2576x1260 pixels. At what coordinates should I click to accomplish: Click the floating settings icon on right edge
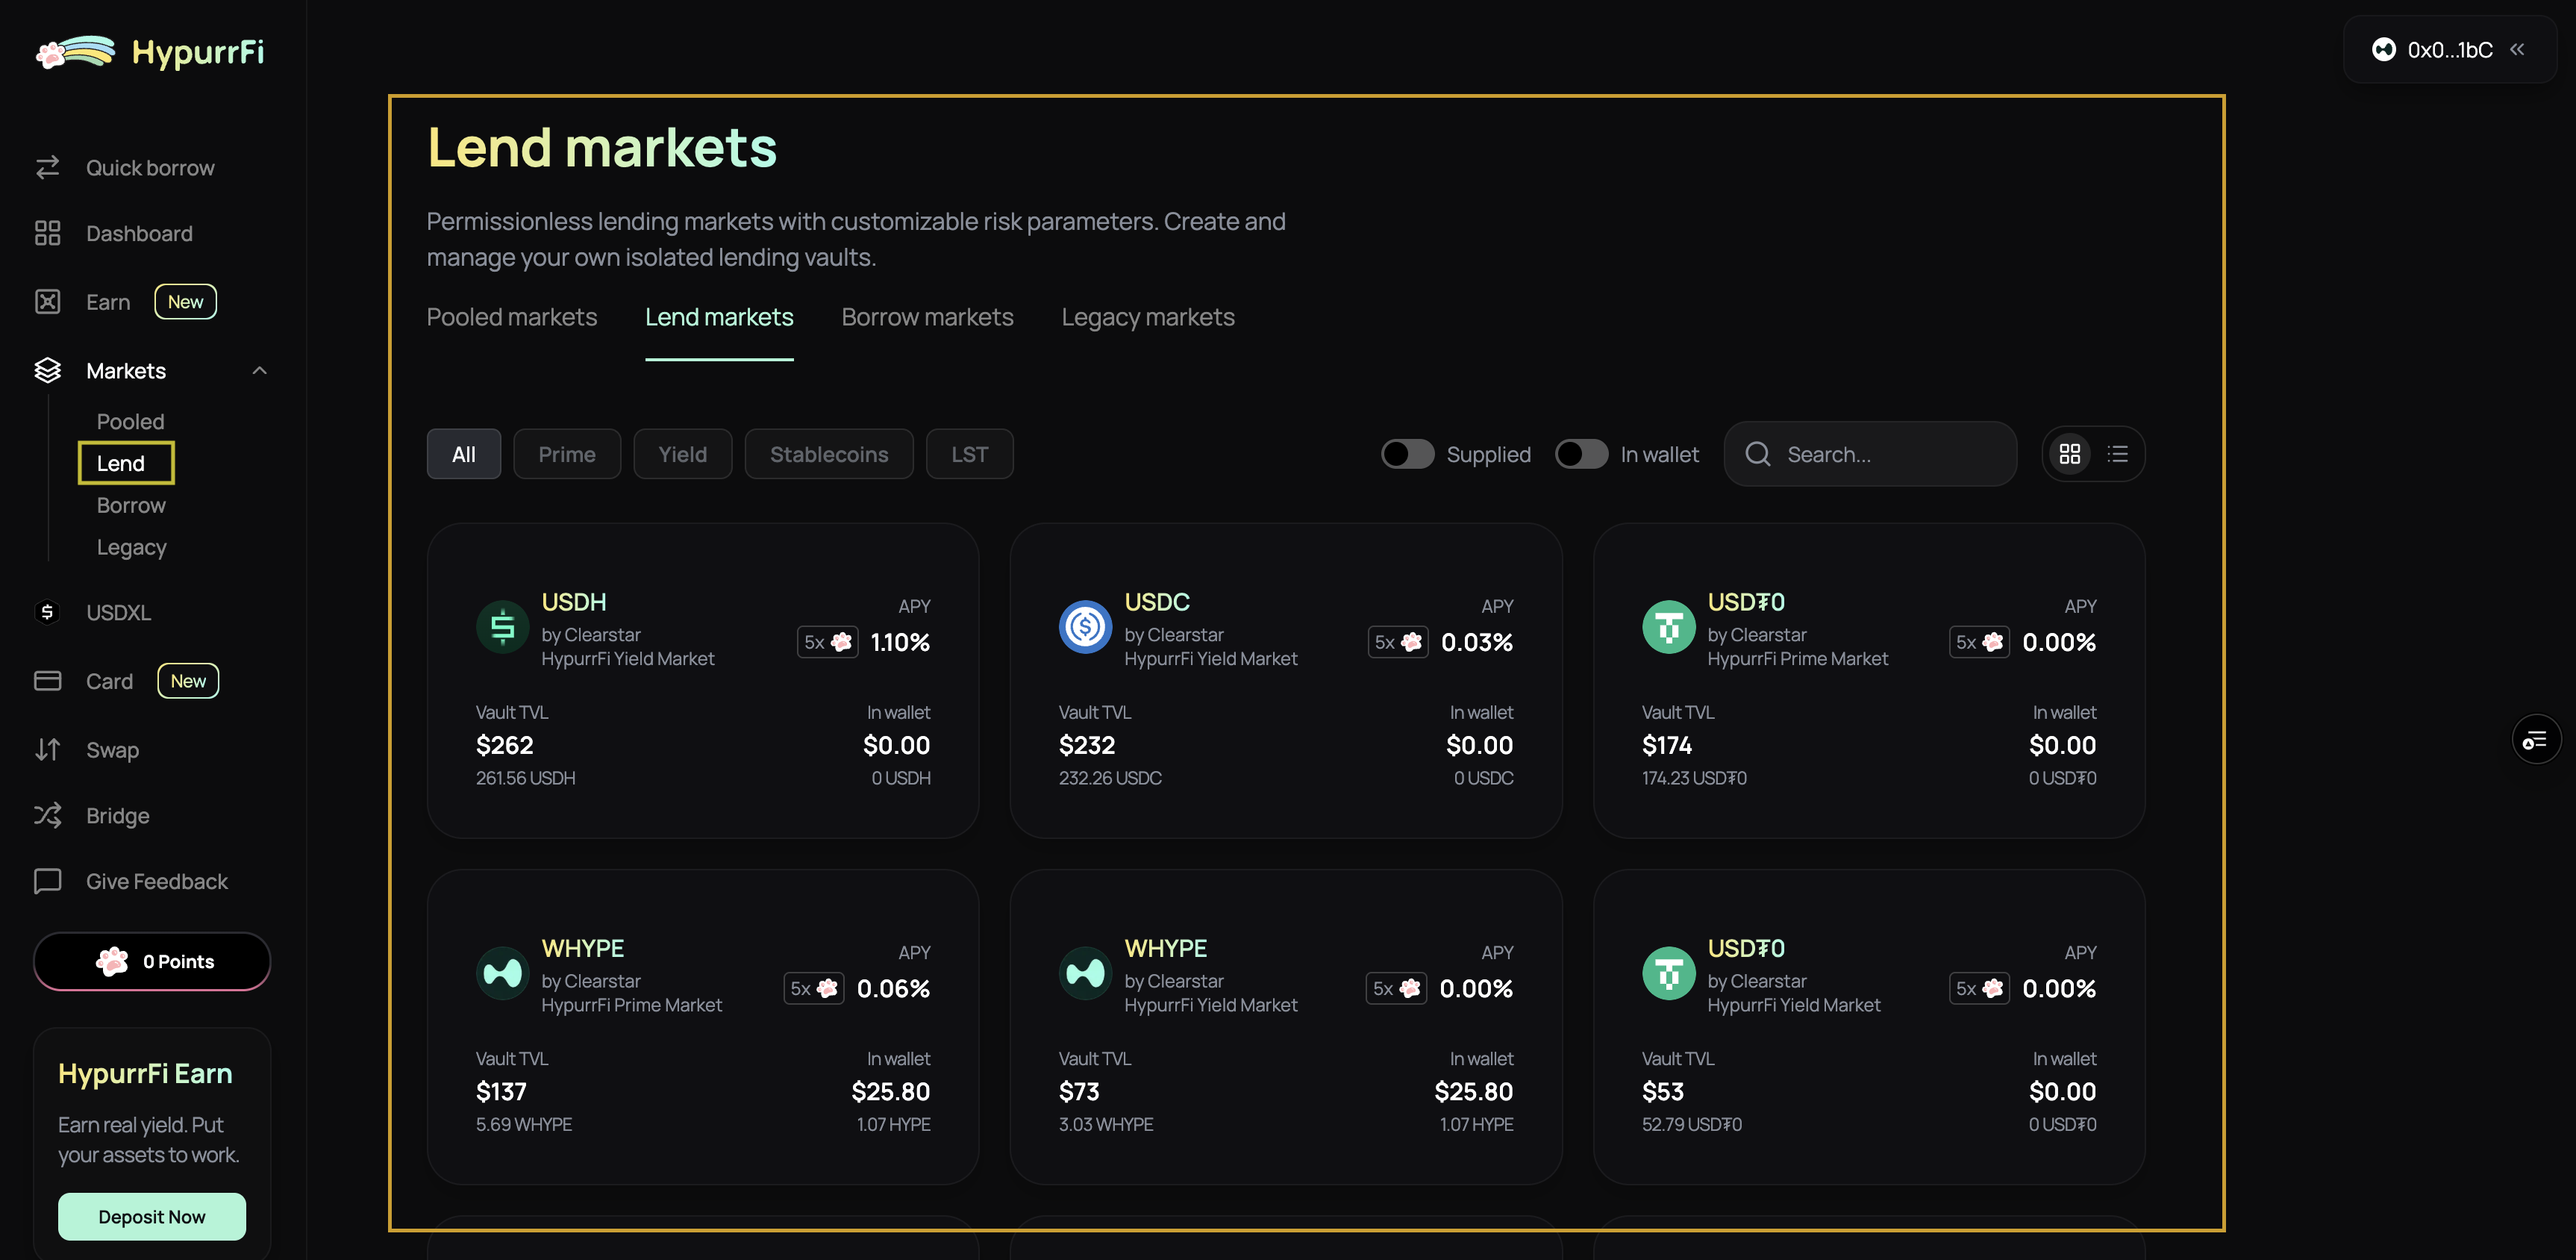pyautogui.click(x=2537, y=739)
